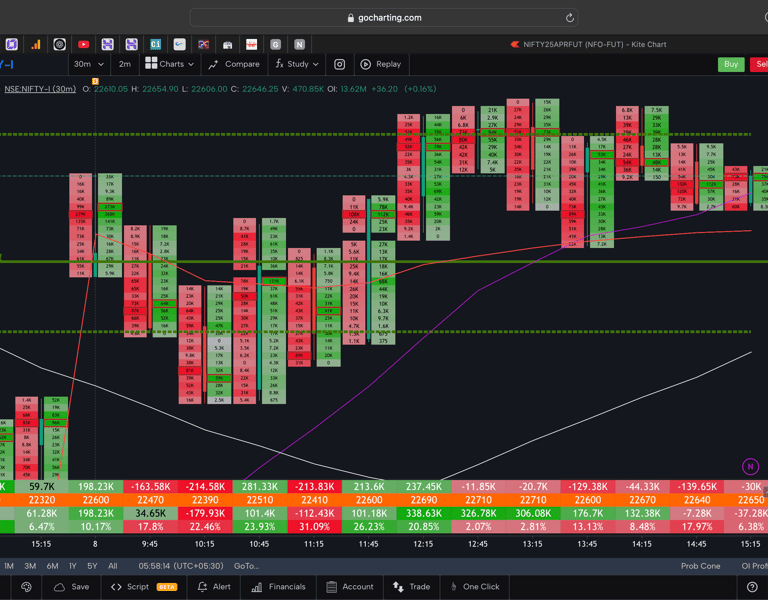Click the red Sell button

(x=759, y=64)
